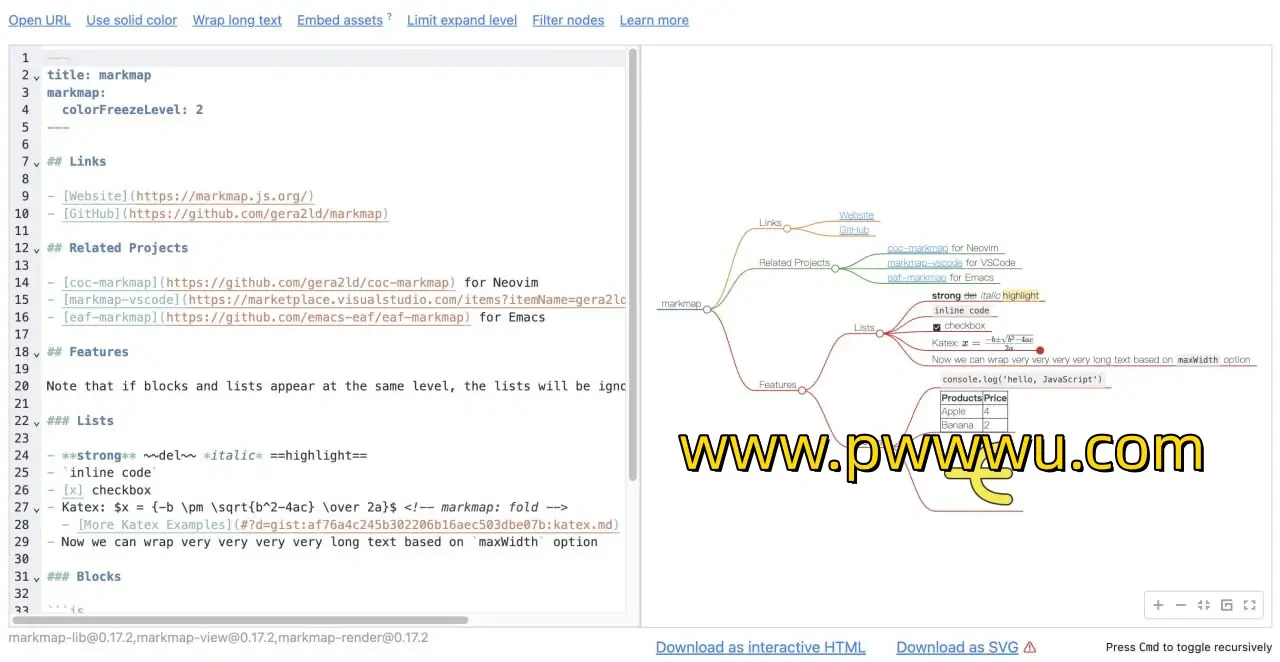The image size is (1280, 662).
Task: Open the Filter nodes menu option
Action: (568, 20)
